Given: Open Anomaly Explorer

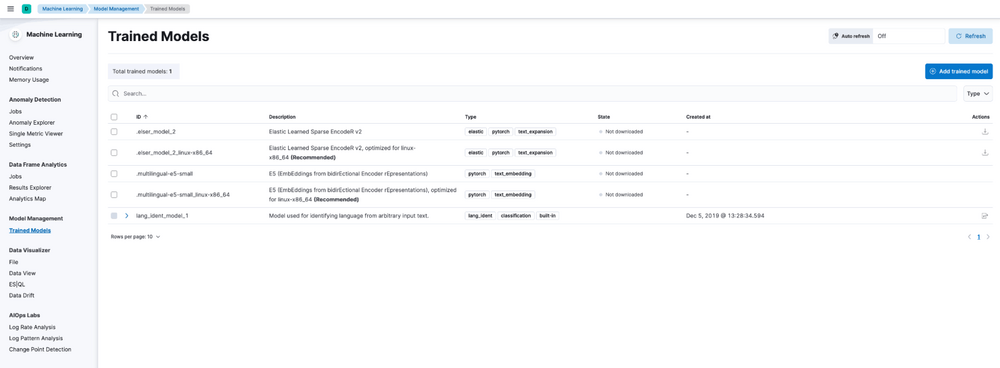Looking at the screenshot, I should [x=32, y=122].
